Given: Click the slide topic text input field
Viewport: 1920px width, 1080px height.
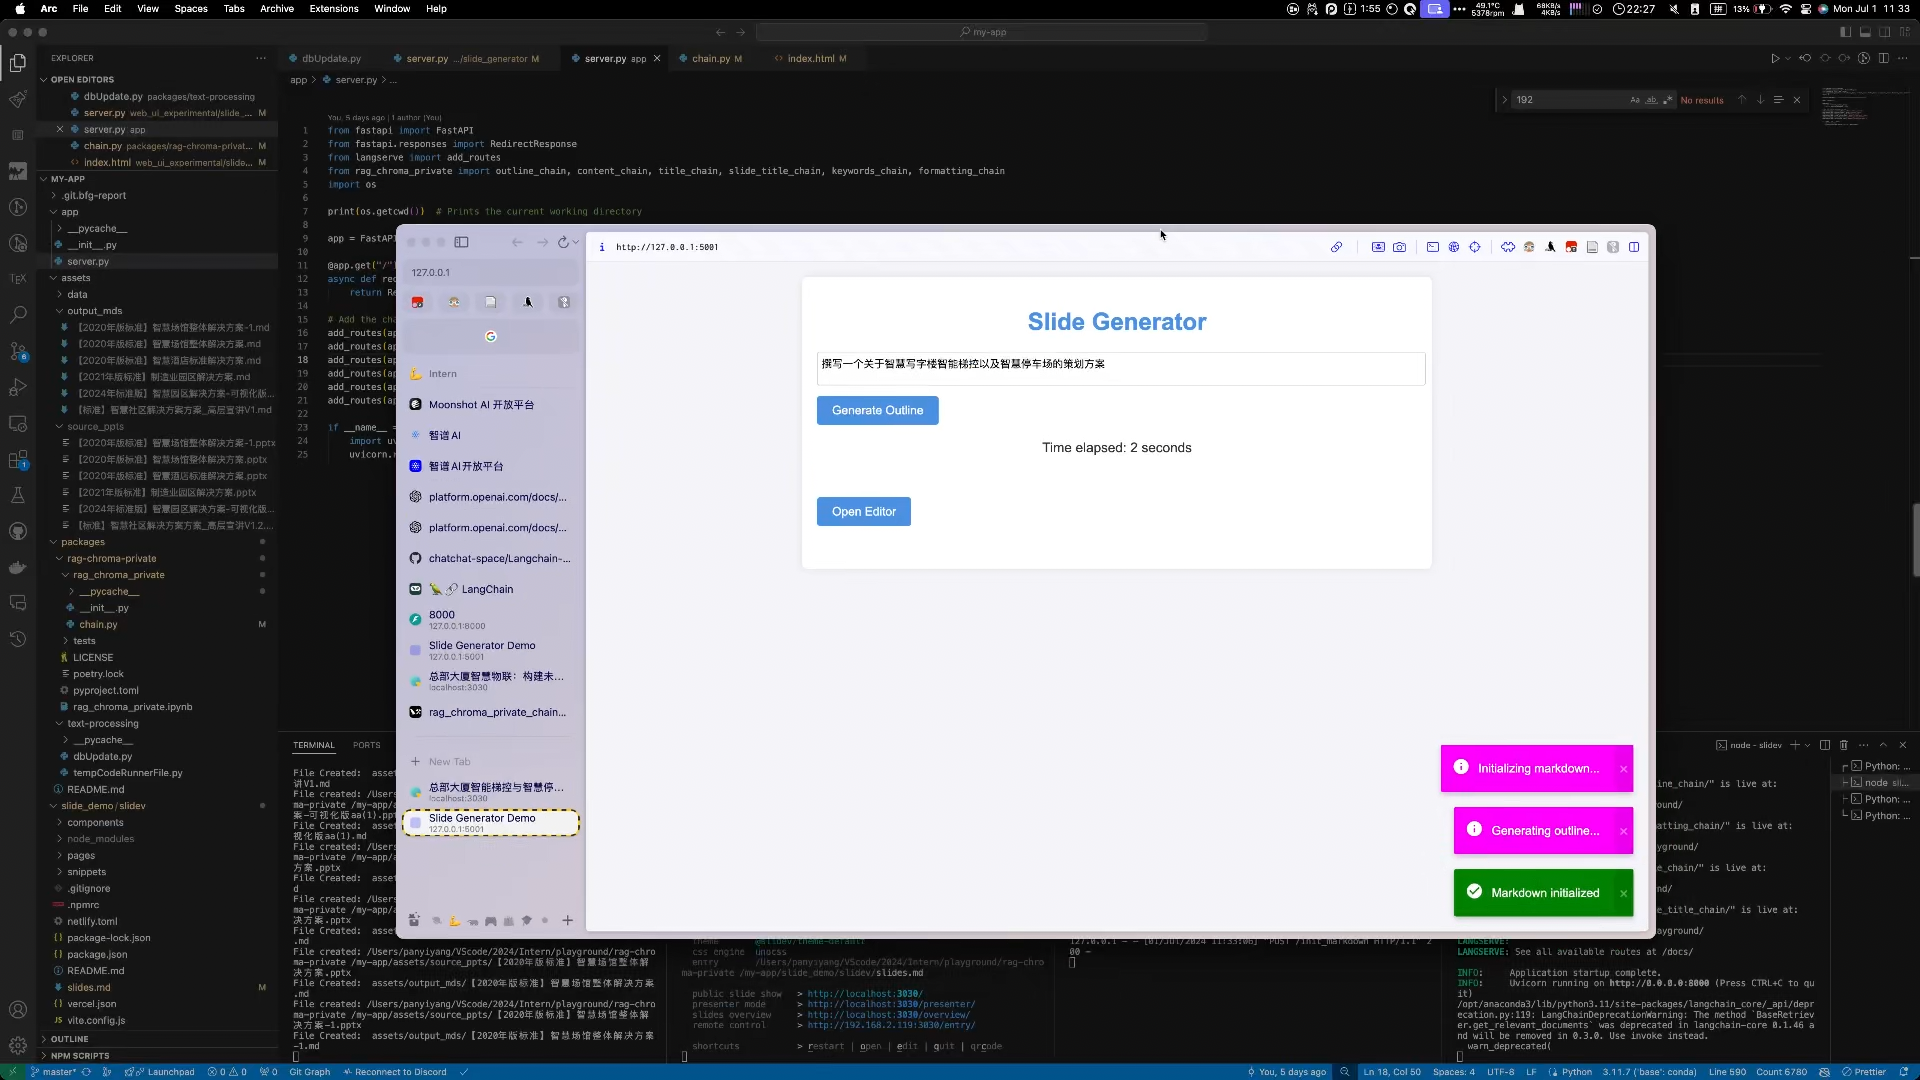Looking at the screenshot, I should click(x=1120, y=368).
